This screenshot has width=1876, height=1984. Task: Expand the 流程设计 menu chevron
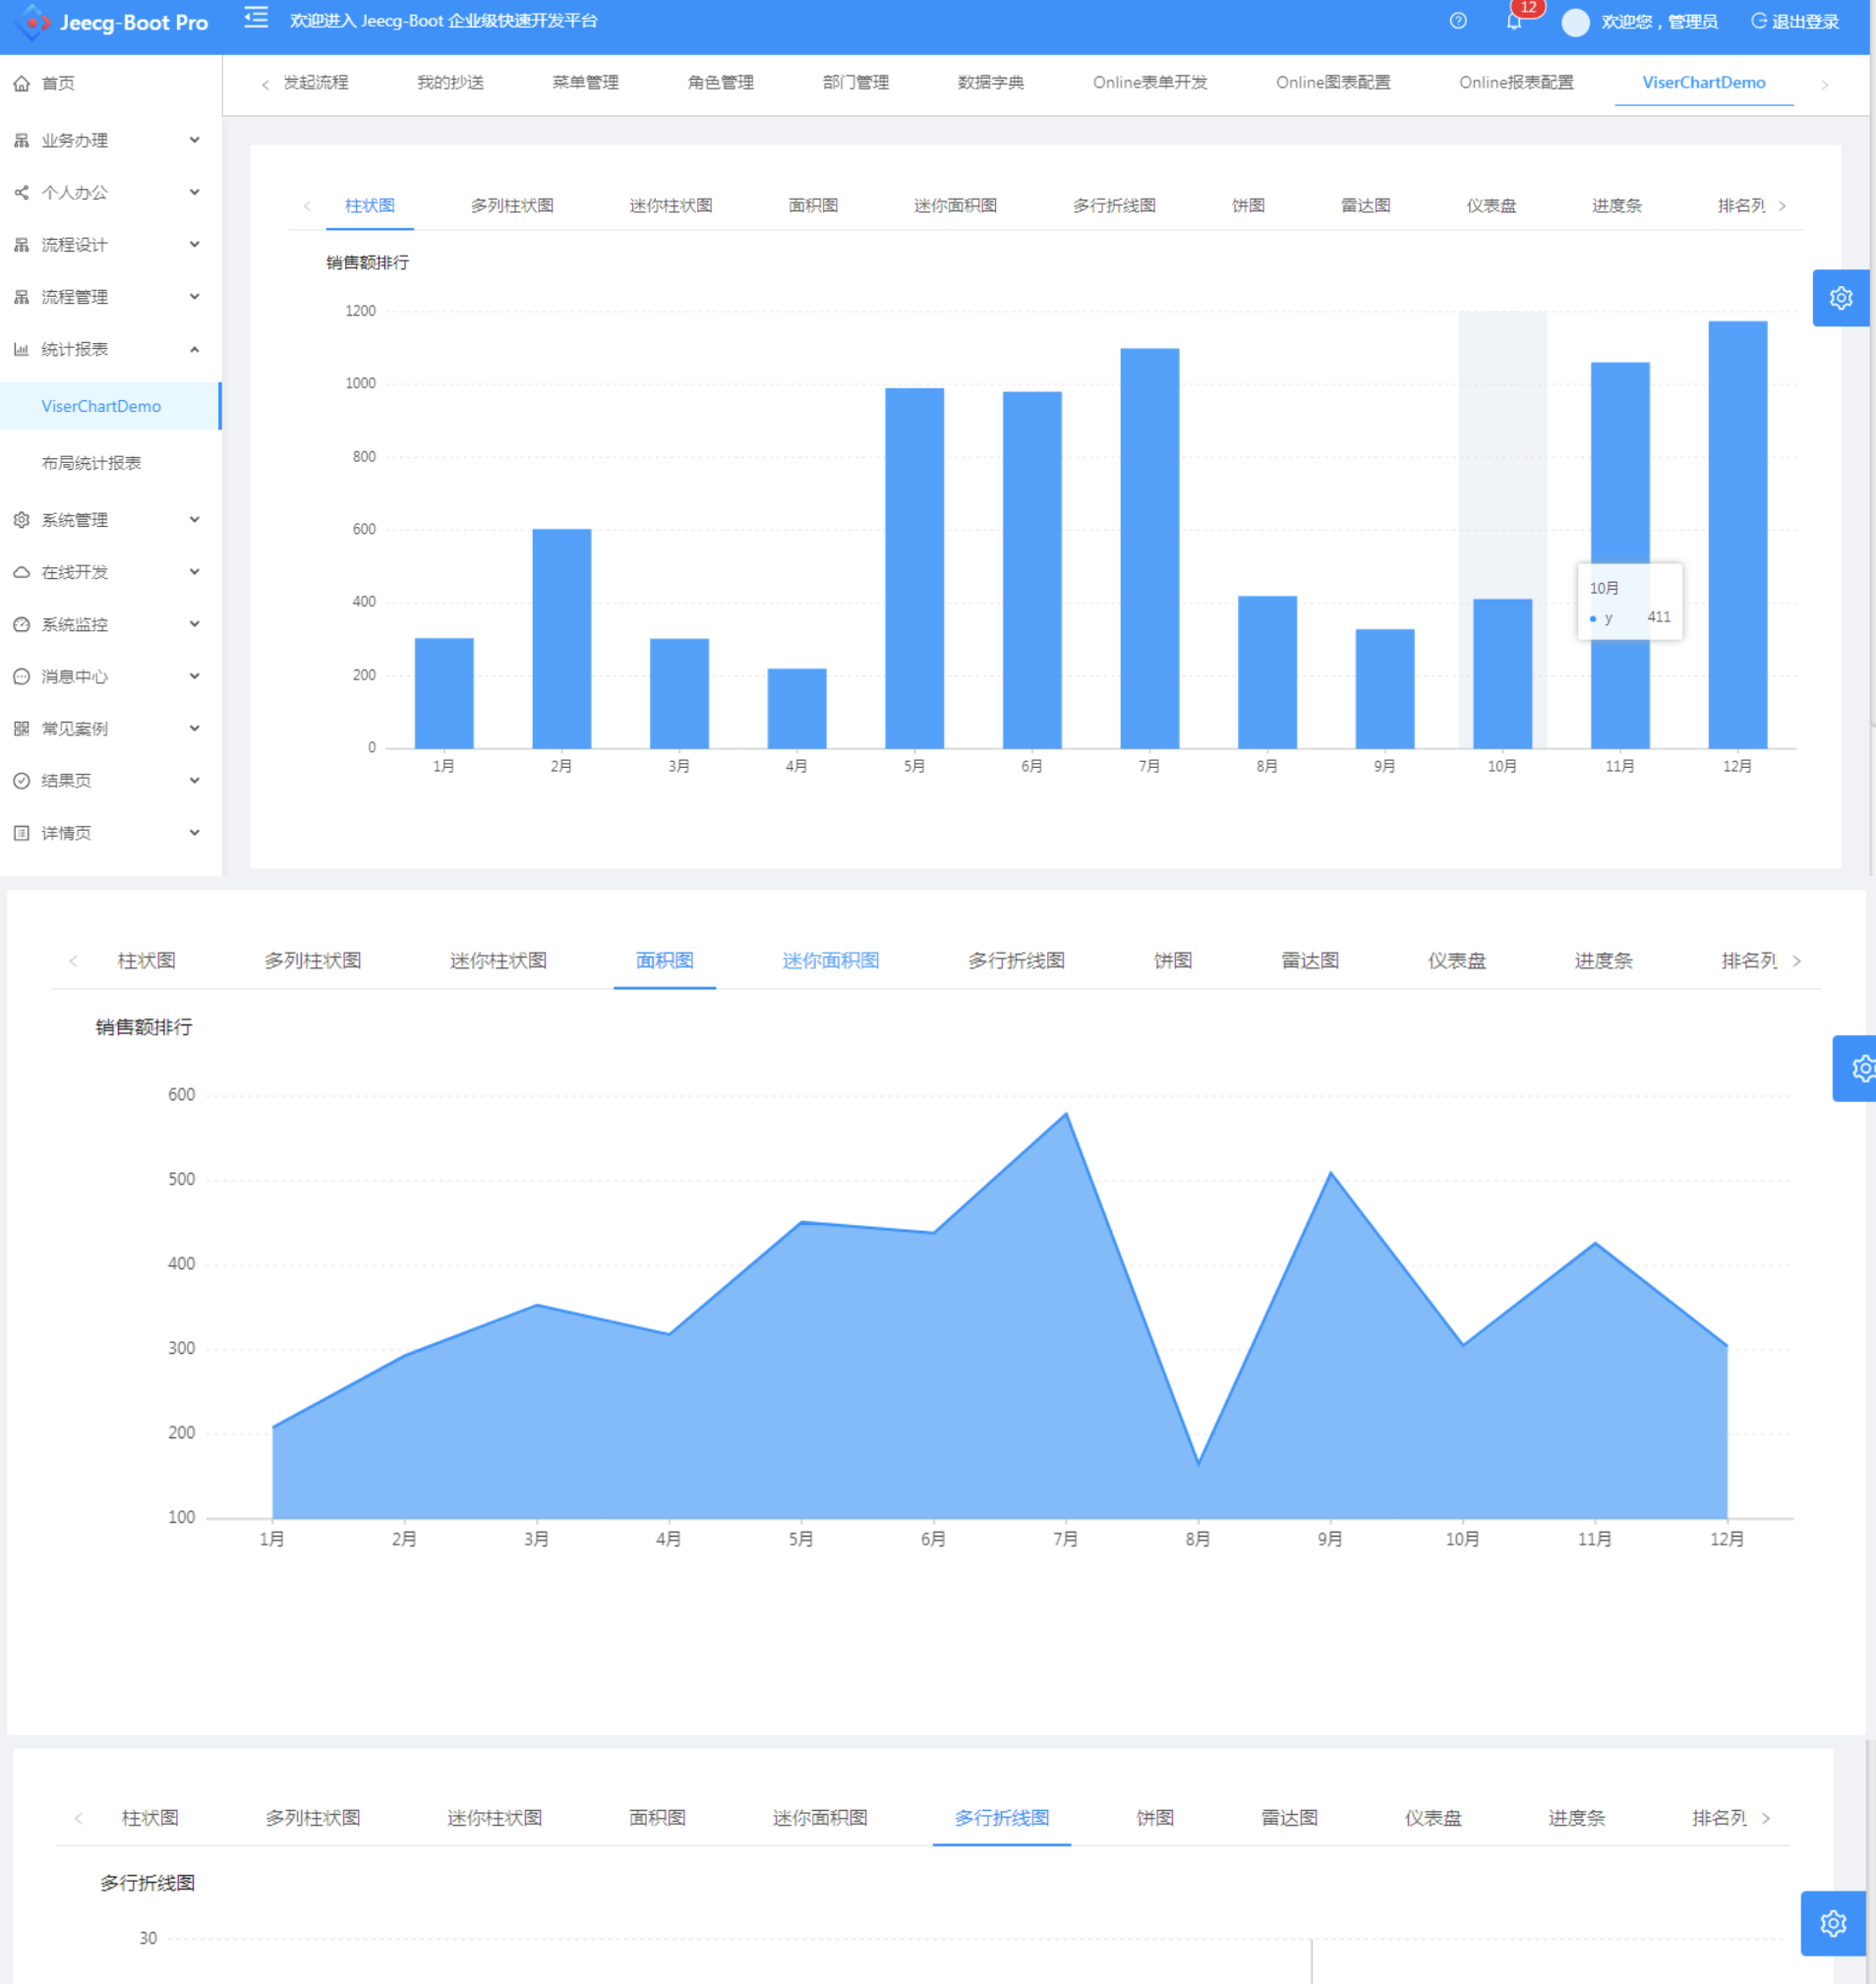click(x=194, y=244)
